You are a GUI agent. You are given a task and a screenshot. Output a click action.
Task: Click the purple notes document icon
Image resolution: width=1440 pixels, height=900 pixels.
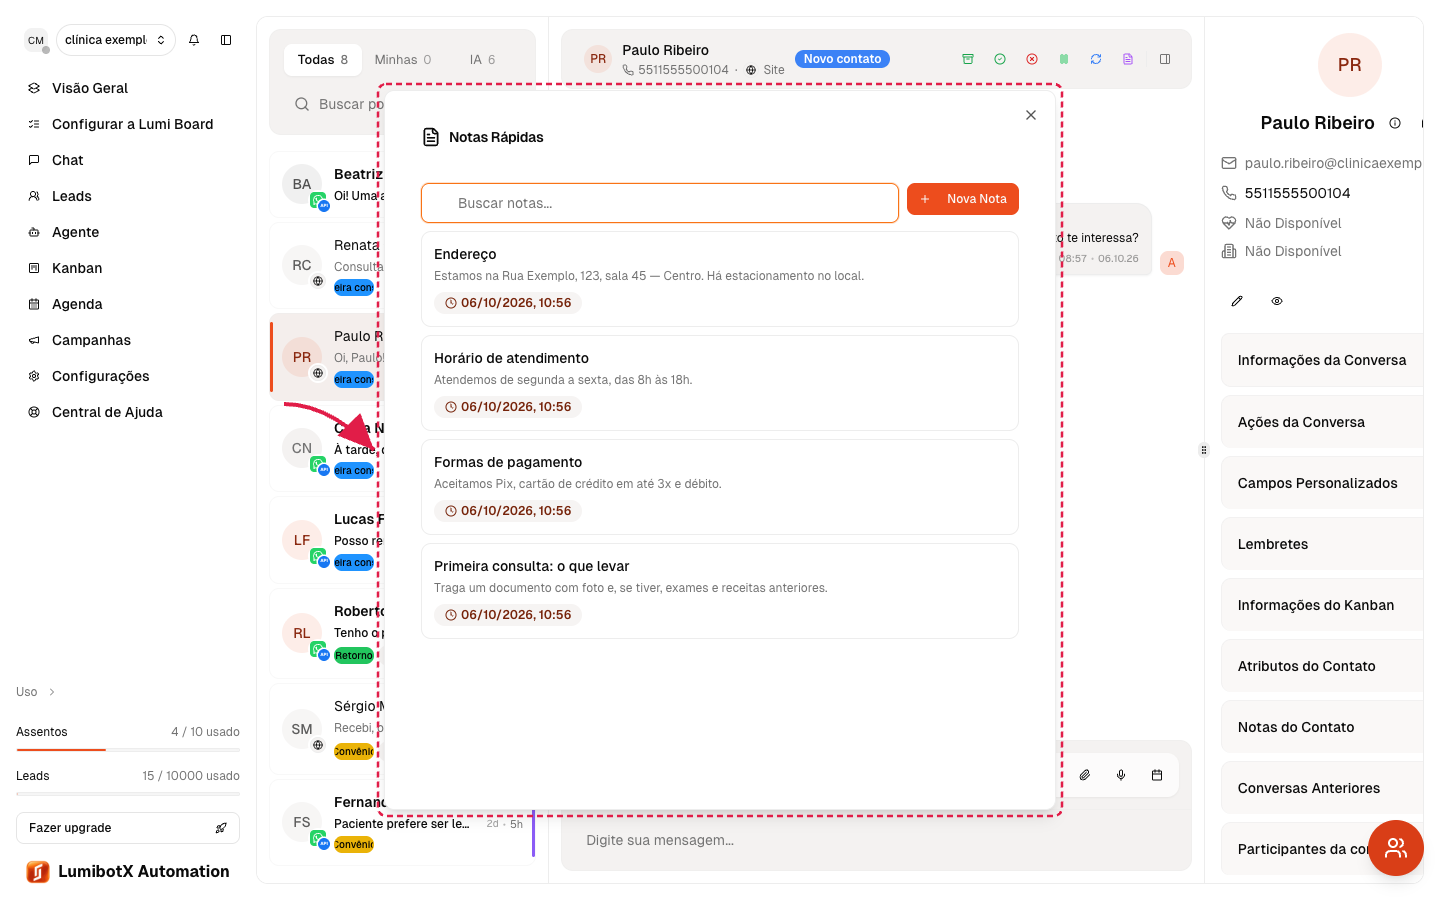tap(1128, 59)
